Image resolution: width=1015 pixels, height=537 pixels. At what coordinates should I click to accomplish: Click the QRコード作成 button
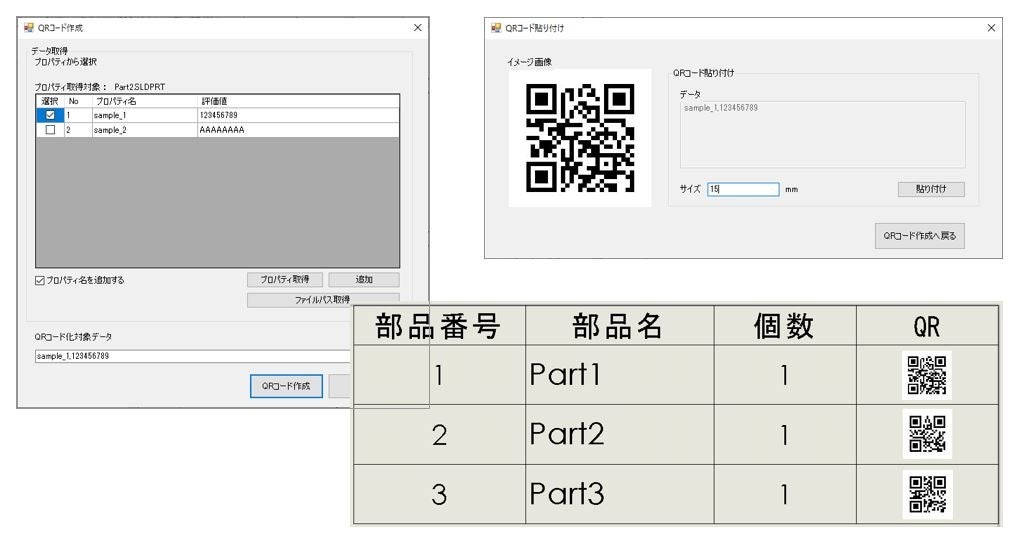pyautogui.click(x=286, y=386)
